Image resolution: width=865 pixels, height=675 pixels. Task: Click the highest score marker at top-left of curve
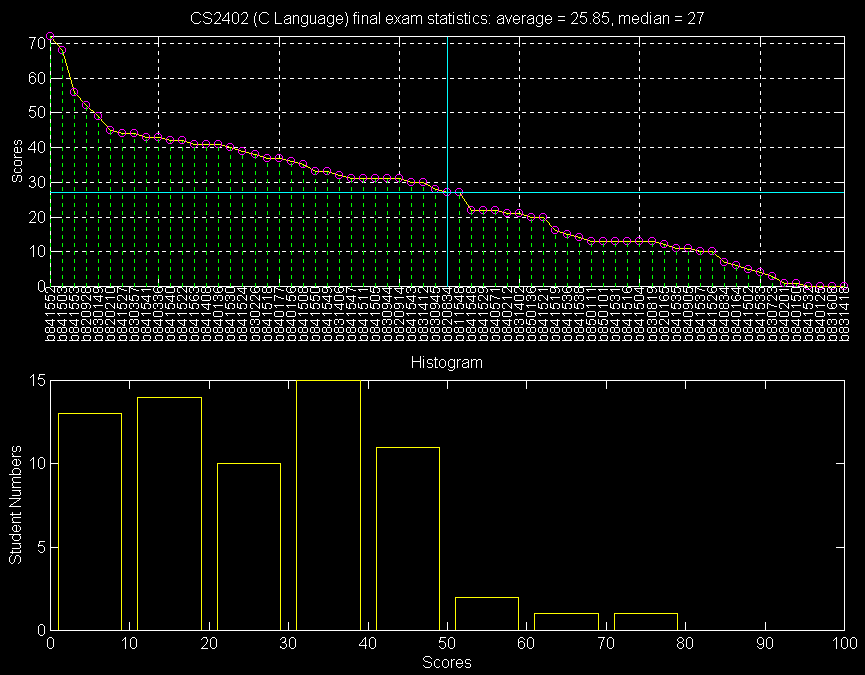[50, 36]
